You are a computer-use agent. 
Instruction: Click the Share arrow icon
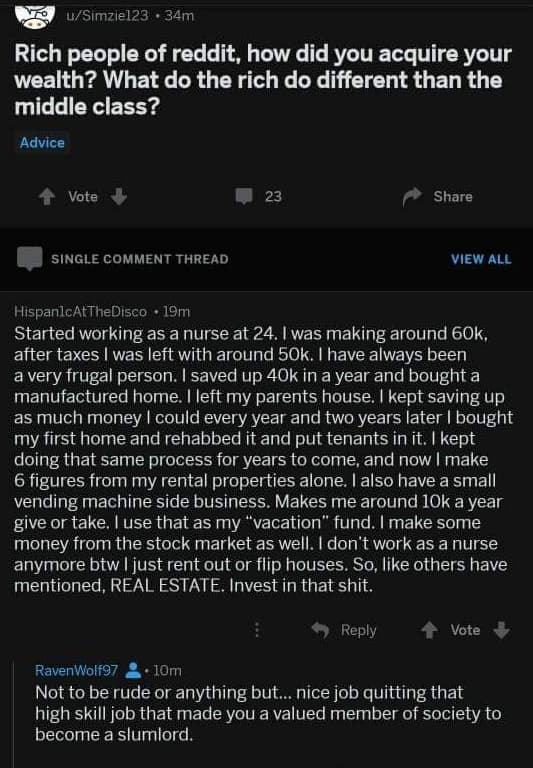click(412, 197)
